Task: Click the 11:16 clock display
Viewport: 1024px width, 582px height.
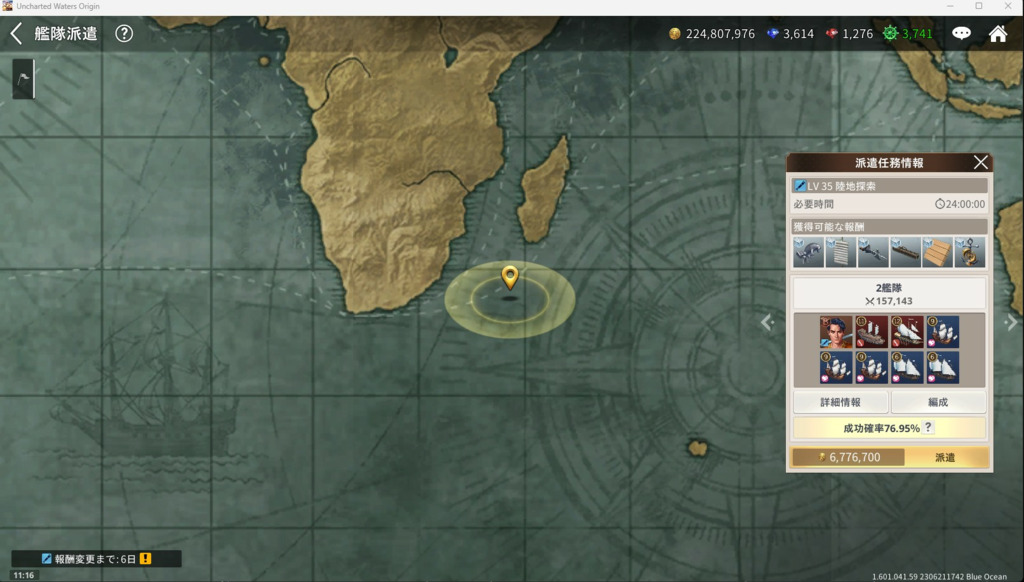Action: pyautogui.click(x=24, y=575)
